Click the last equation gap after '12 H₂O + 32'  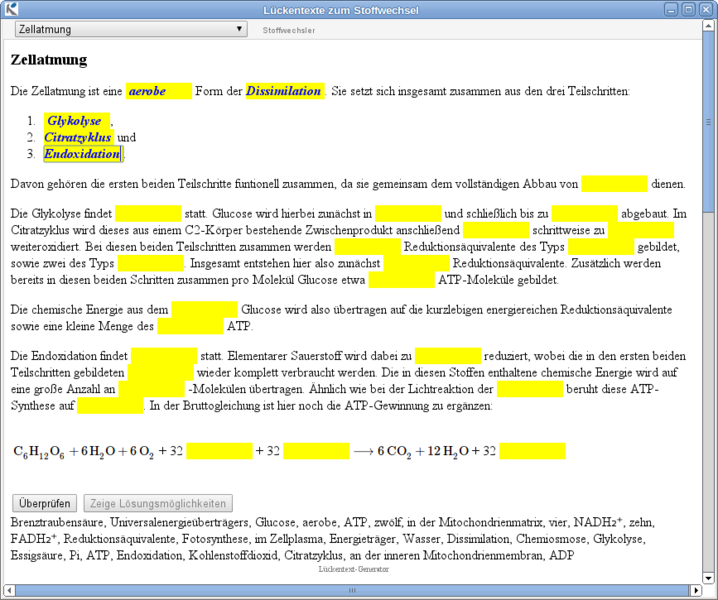pyautogui.click(x=533, y=451)
